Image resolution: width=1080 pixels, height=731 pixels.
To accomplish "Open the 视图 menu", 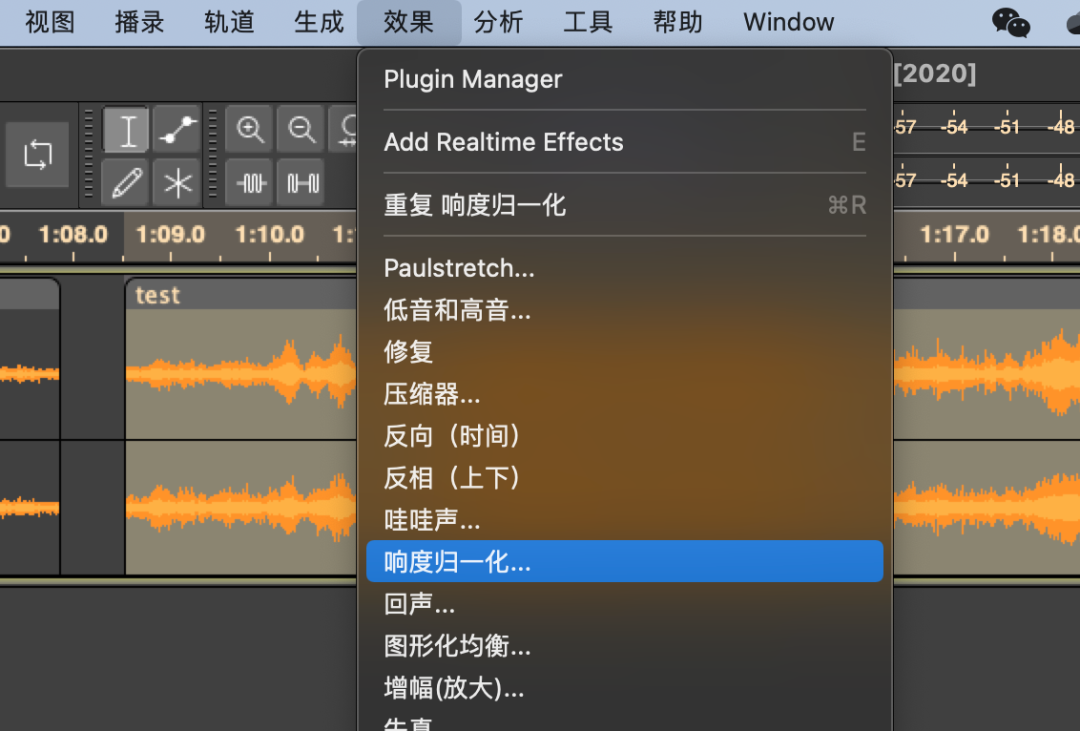I will [x=47, y=22].
